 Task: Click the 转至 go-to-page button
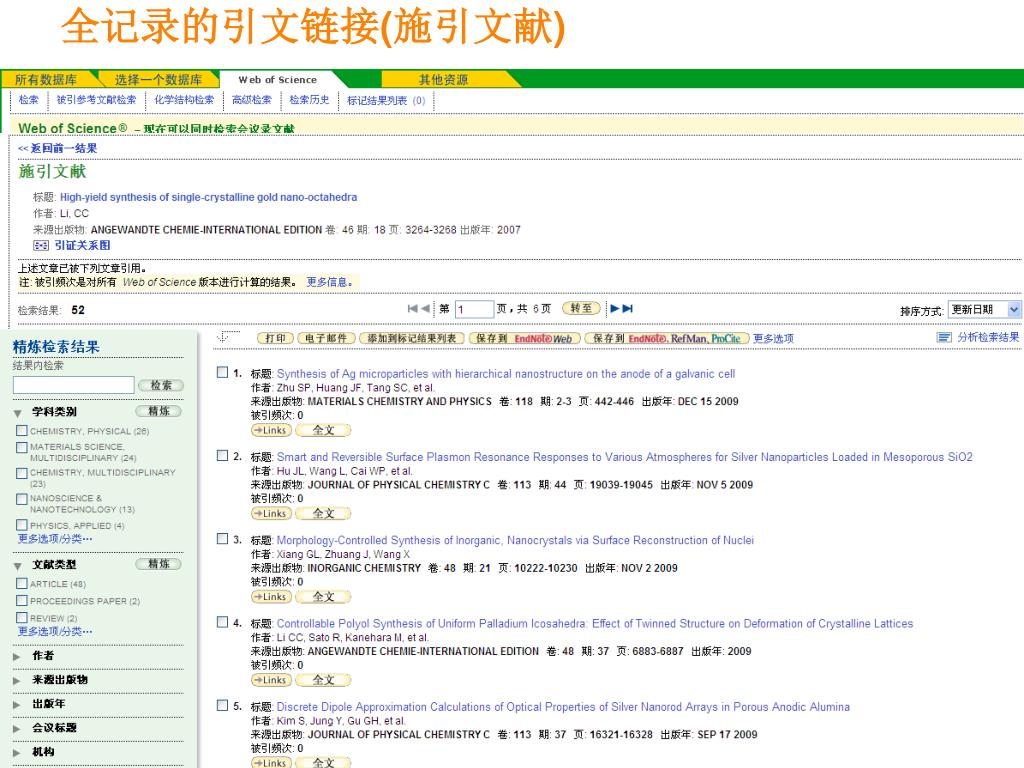click(x=581, y=308)
